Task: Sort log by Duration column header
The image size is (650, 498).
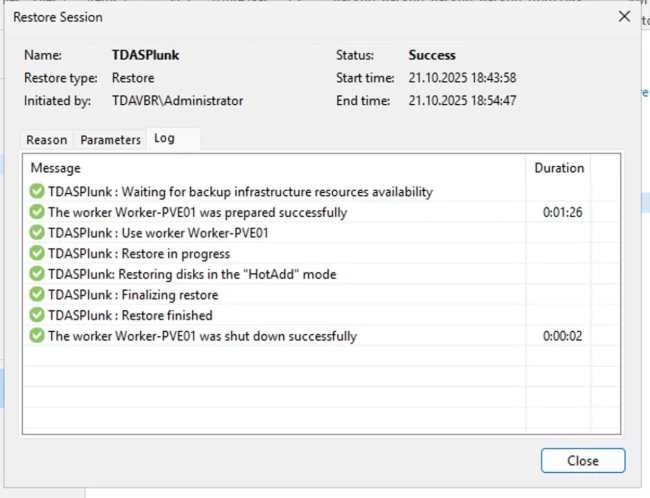Action: point(558,168)
